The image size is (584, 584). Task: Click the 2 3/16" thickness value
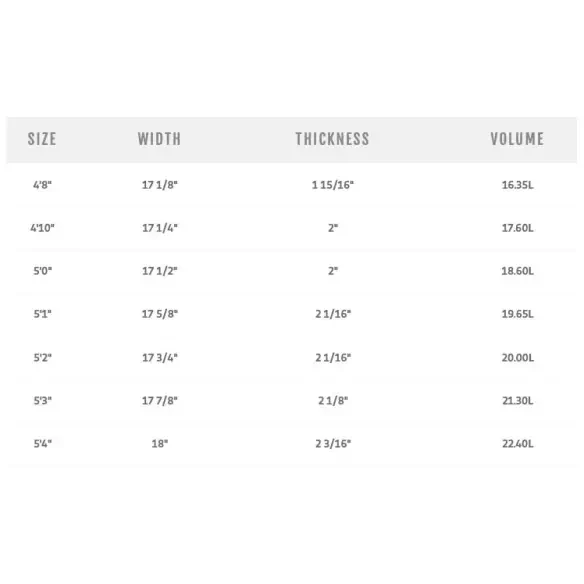tap(333, 444)
